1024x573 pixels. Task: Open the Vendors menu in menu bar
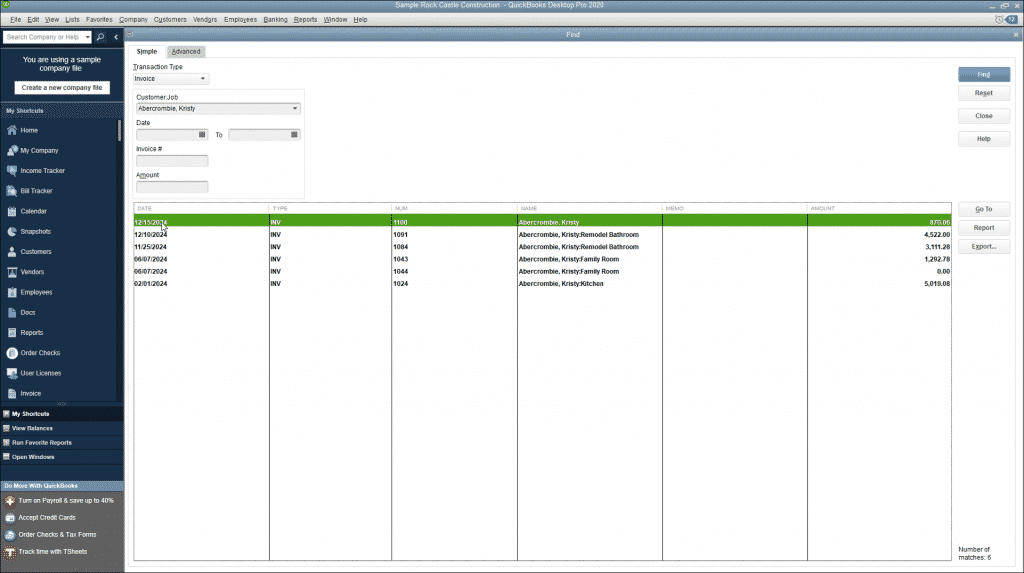pyautogui.click(x=205, y=20)
